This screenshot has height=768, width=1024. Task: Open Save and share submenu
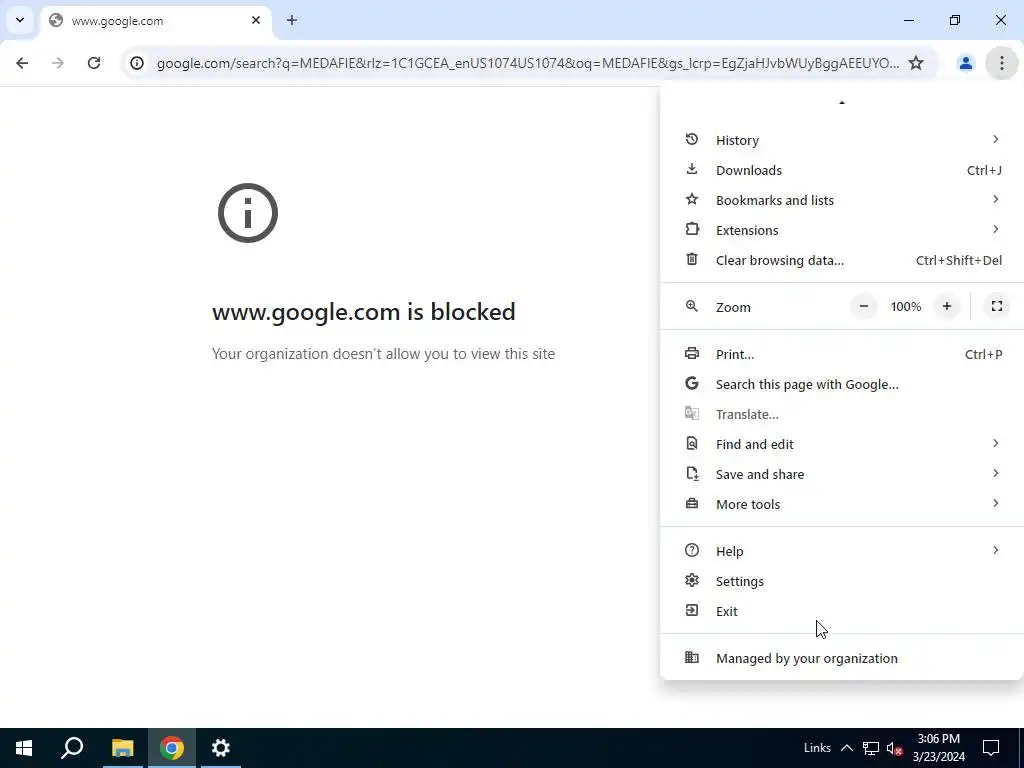pyautogui.click(x=842, y=474)
